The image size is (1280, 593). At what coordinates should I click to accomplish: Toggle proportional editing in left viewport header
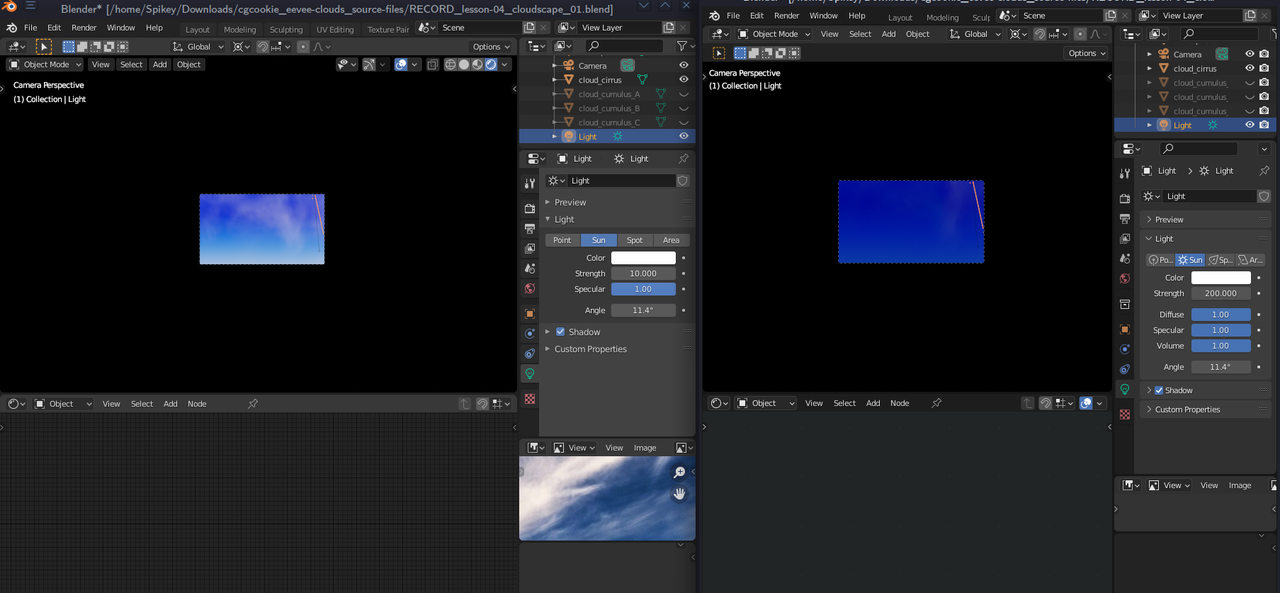pyautogui.click(x=303, y=47)
